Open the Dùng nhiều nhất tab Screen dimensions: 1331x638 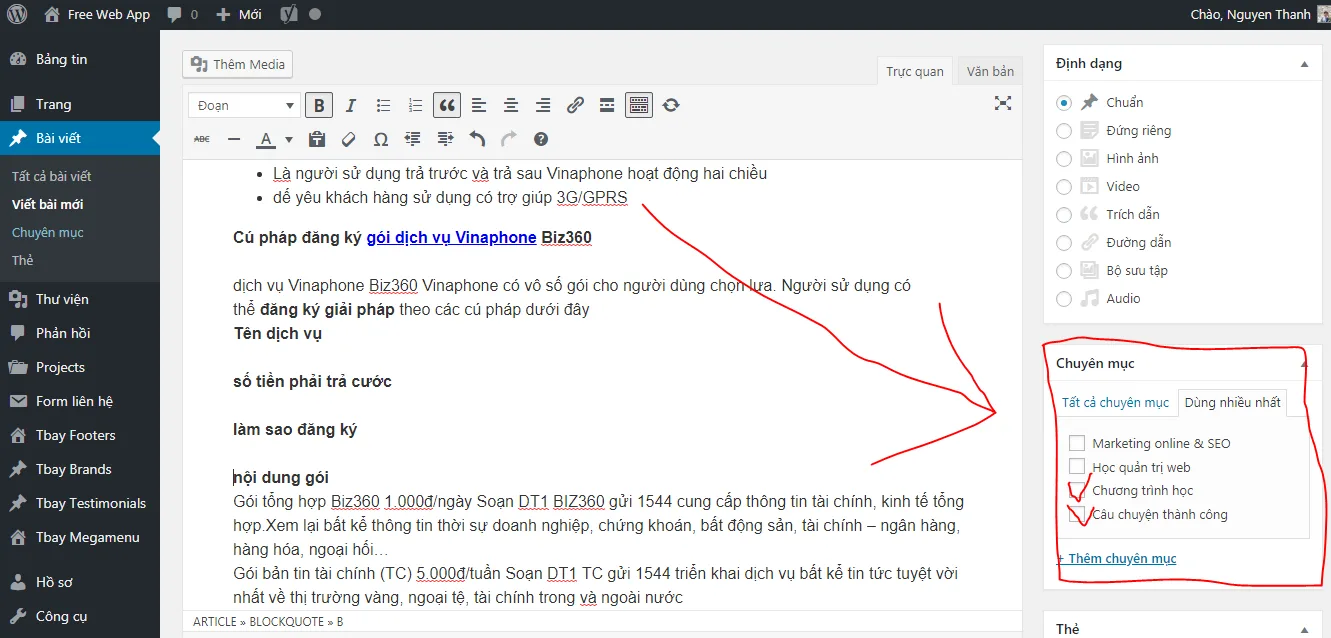pyautogui.click(x=1232, y=403)
